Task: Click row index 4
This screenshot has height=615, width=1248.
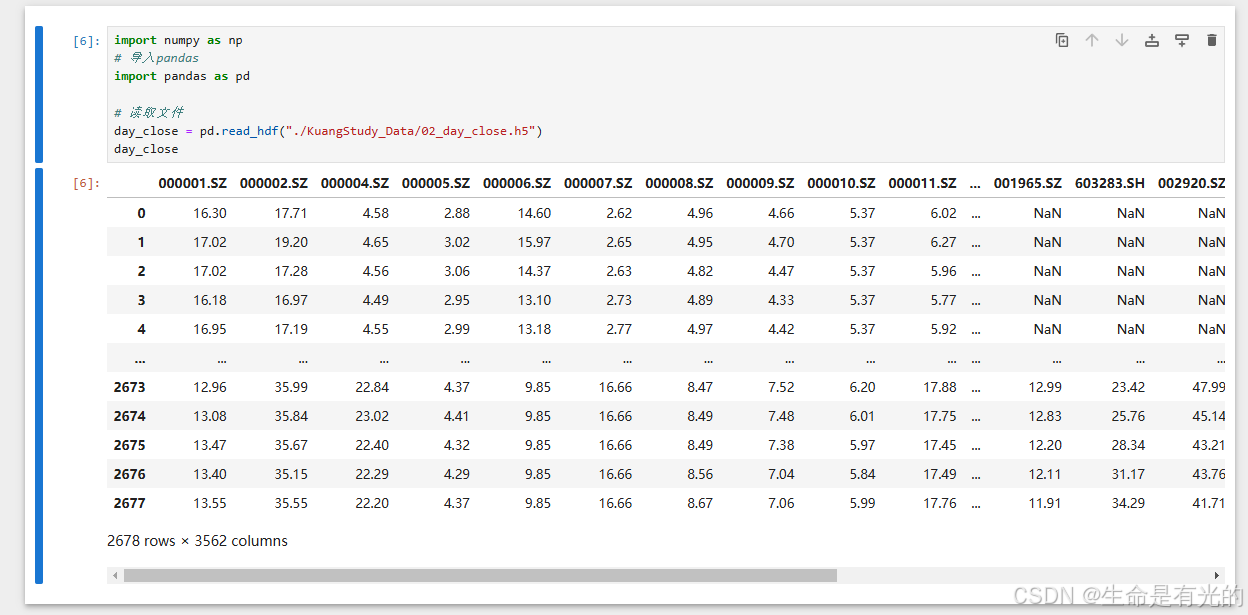Action: pyautogui.click(x=141, y=329)
